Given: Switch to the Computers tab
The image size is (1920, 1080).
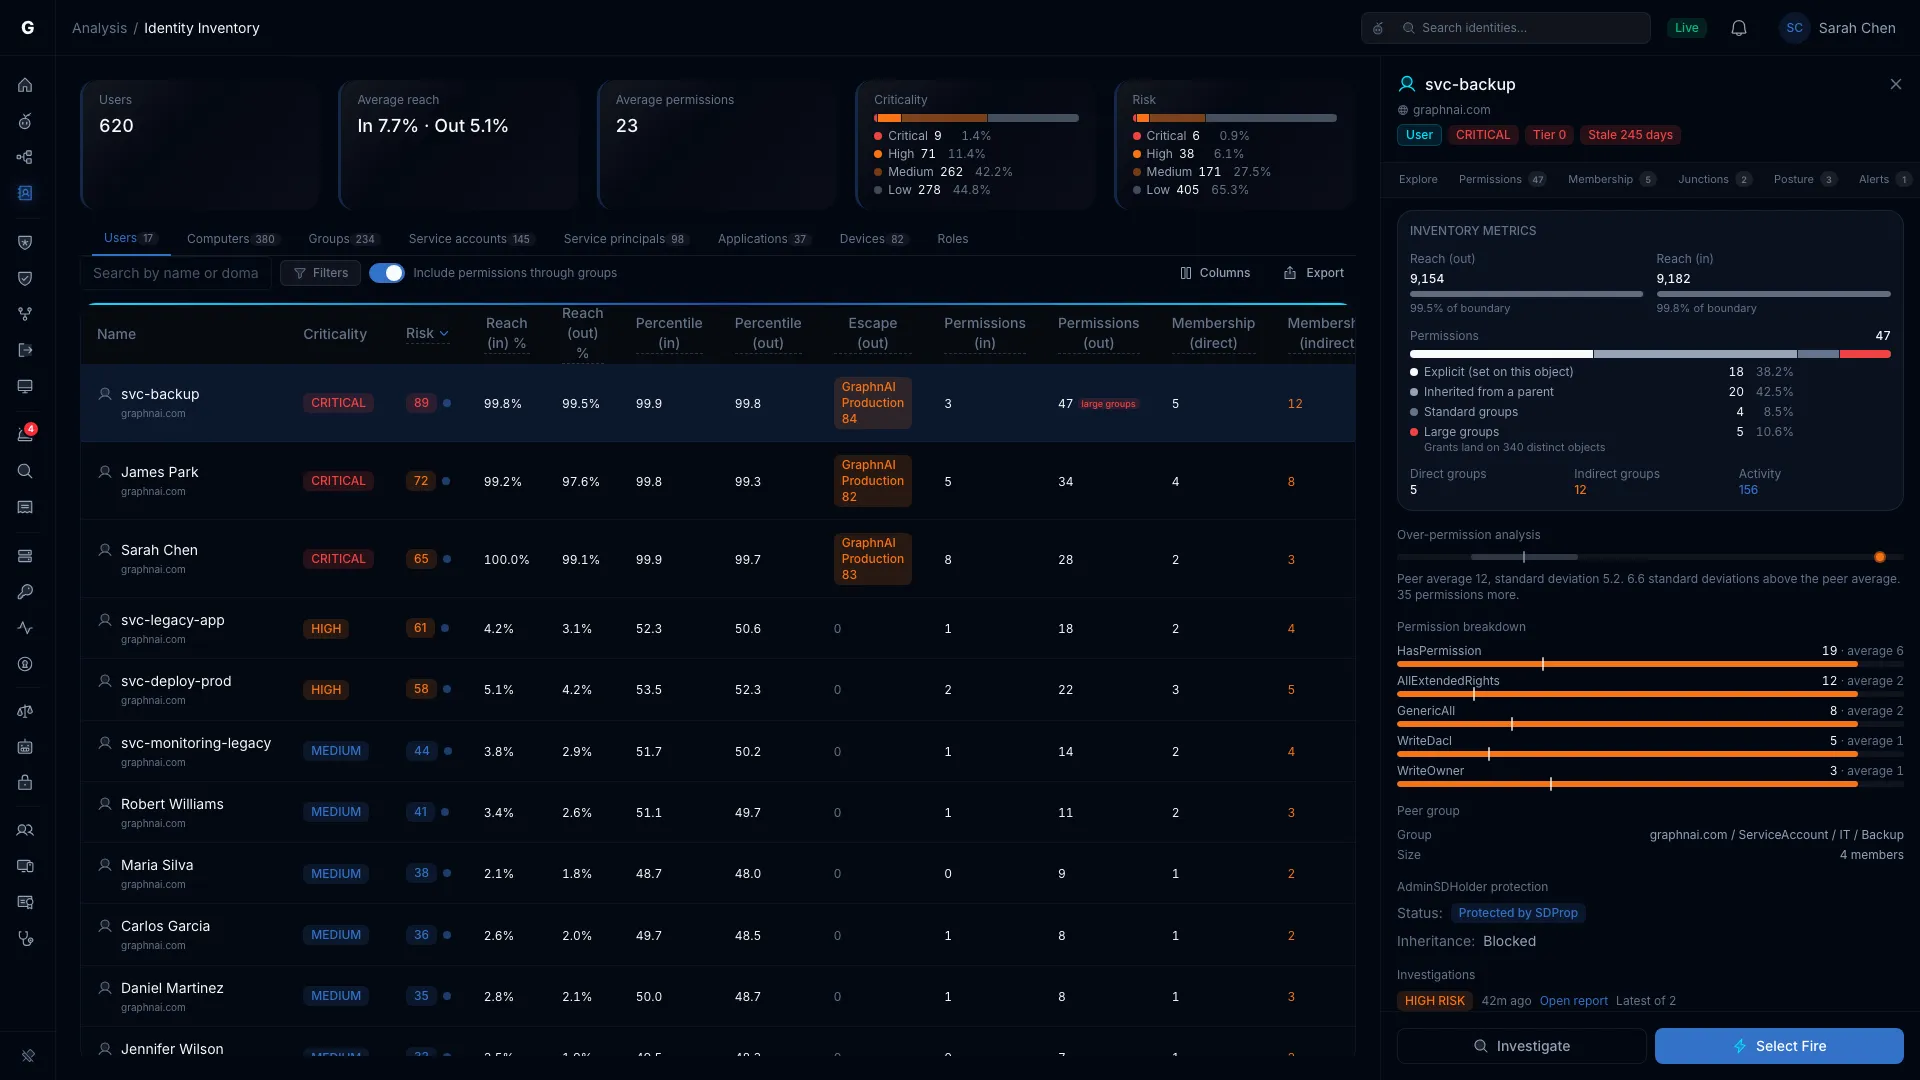Looking at the screenshot, I should (x=232, y=239).
